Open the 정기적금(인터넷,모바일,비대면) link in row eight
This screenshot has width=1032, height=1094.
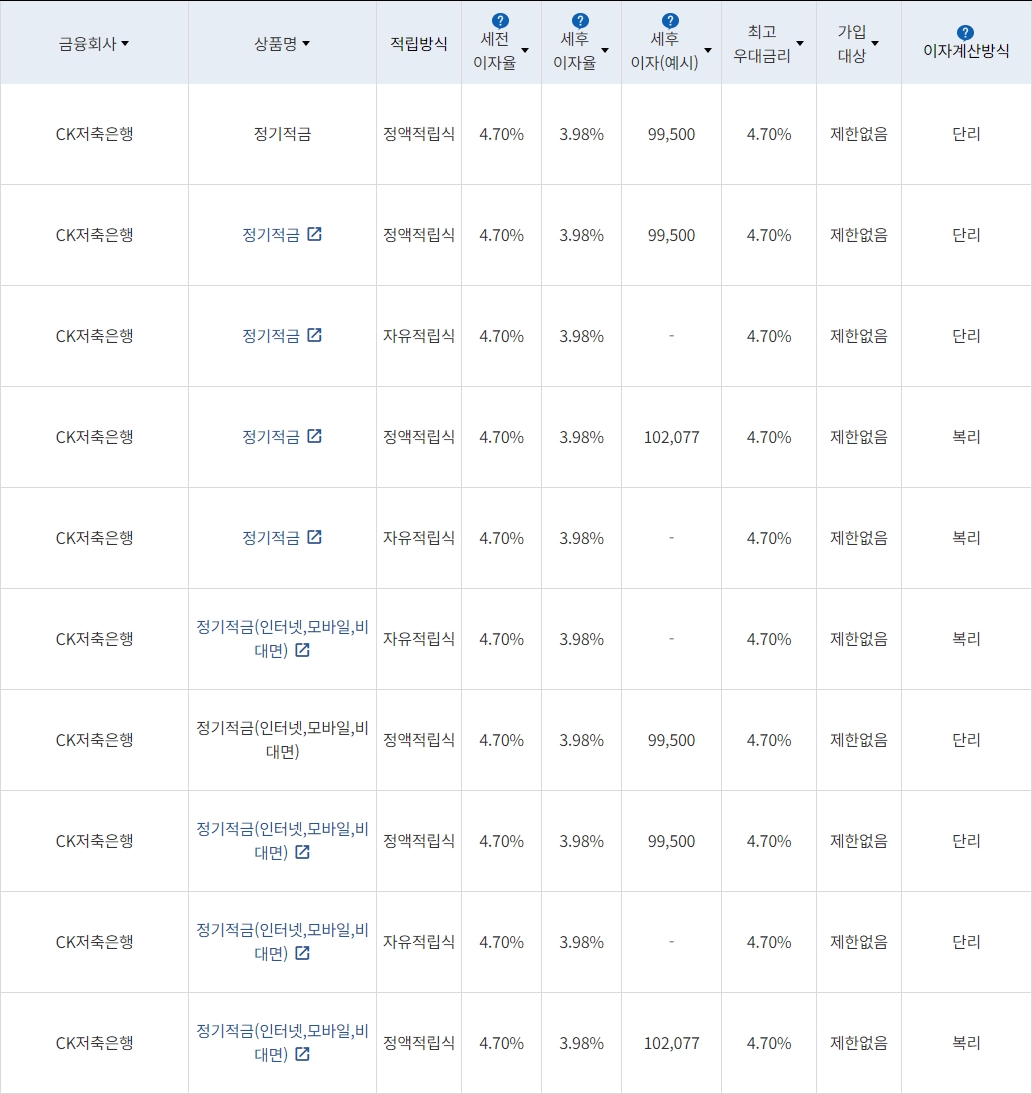[x=281, y=840]
